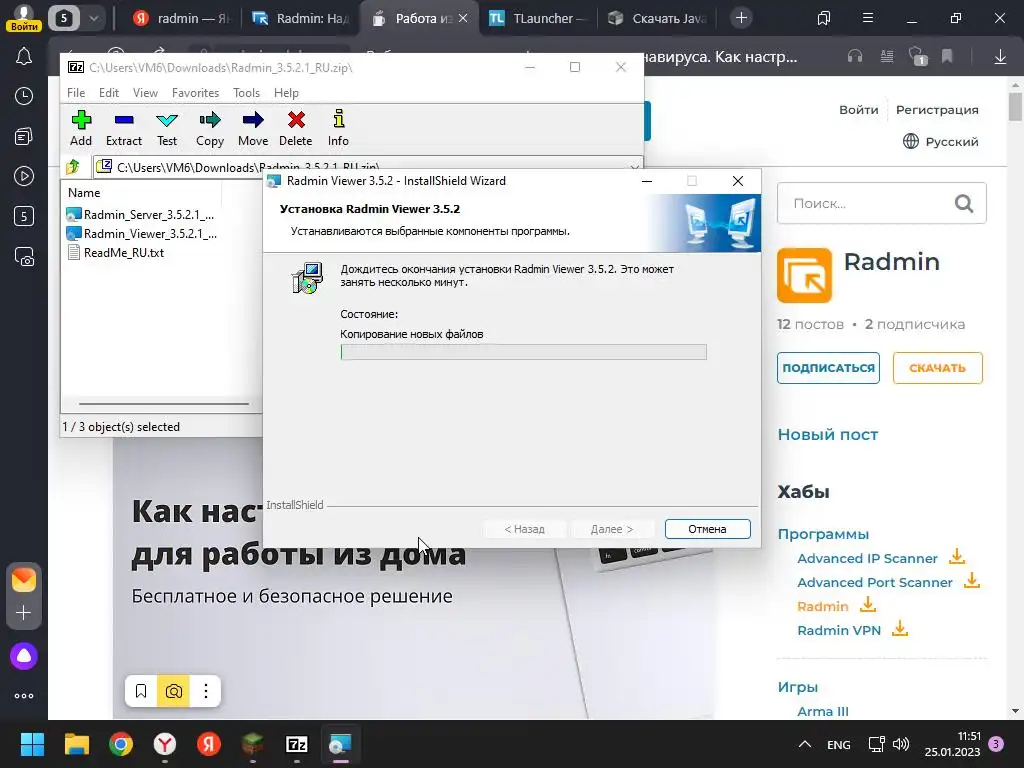The image size is (1024, 768).
Task: Click the ПОДПИСАТЬСЯ button
Action: (x=828, y=368)
